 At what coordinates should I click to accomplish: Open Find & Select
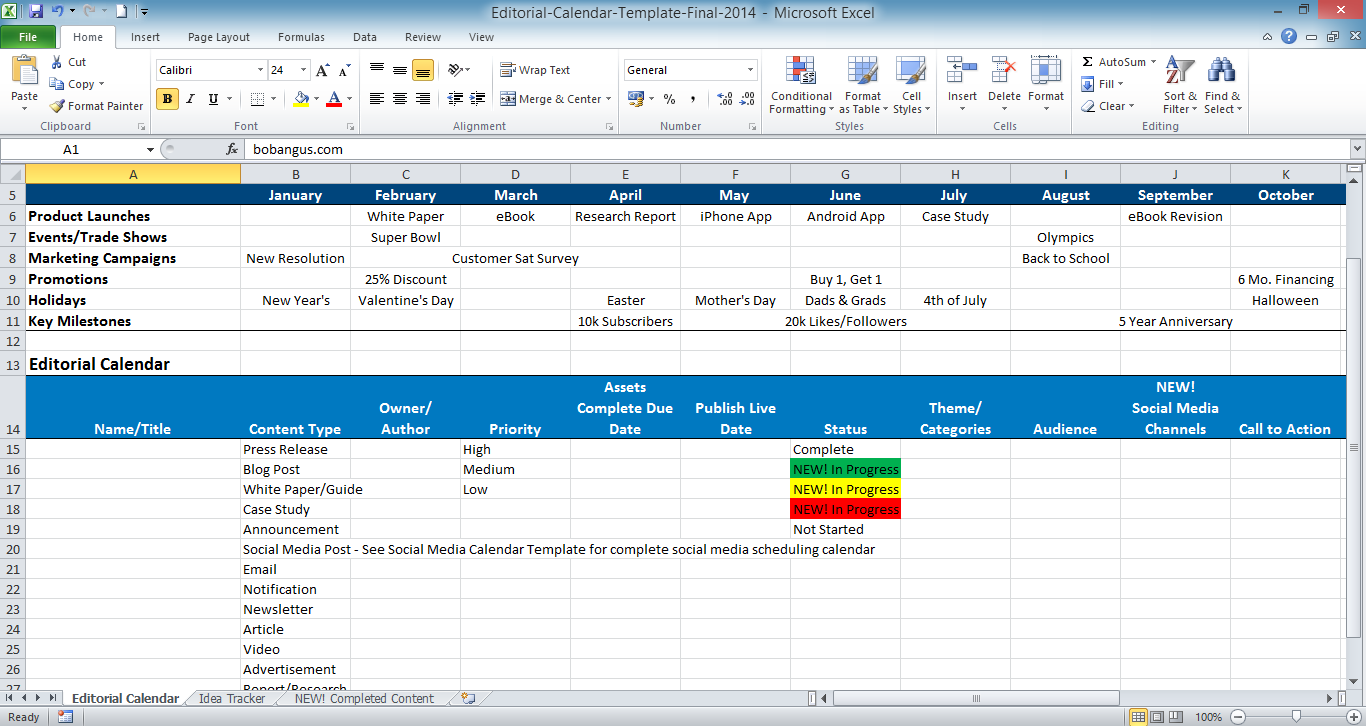click(x=1221, y=85)
